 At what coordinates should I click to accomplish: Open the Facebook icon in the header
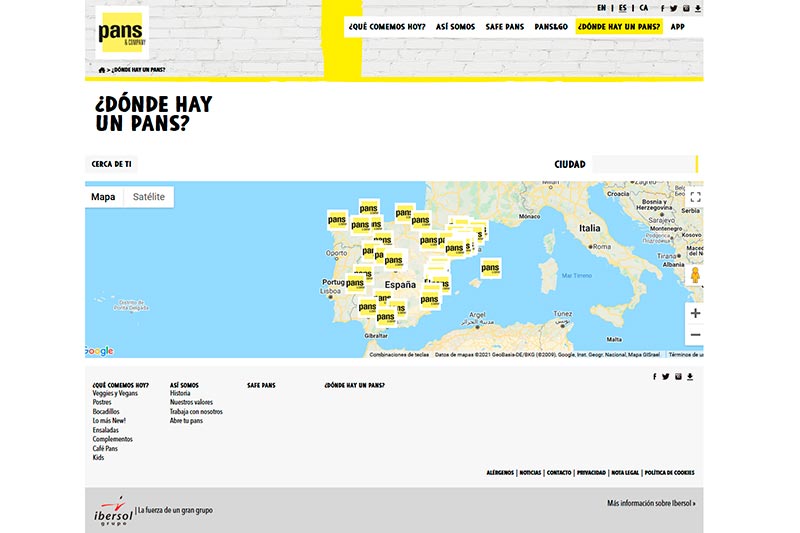coord(662,8)
